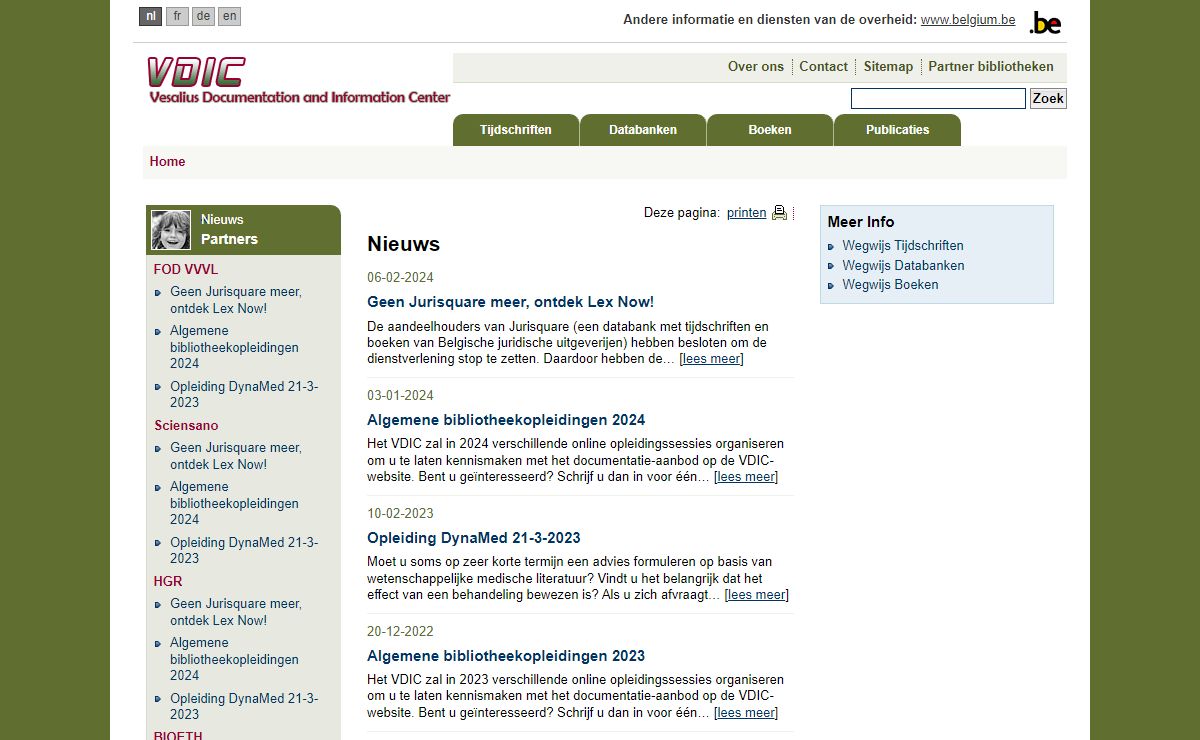Switch language to German (de)
Viewport: 1200px width, 740px height.
point(203,16)
